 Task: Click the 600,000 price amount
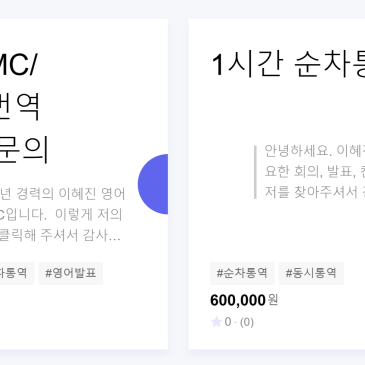coord(238,300)
